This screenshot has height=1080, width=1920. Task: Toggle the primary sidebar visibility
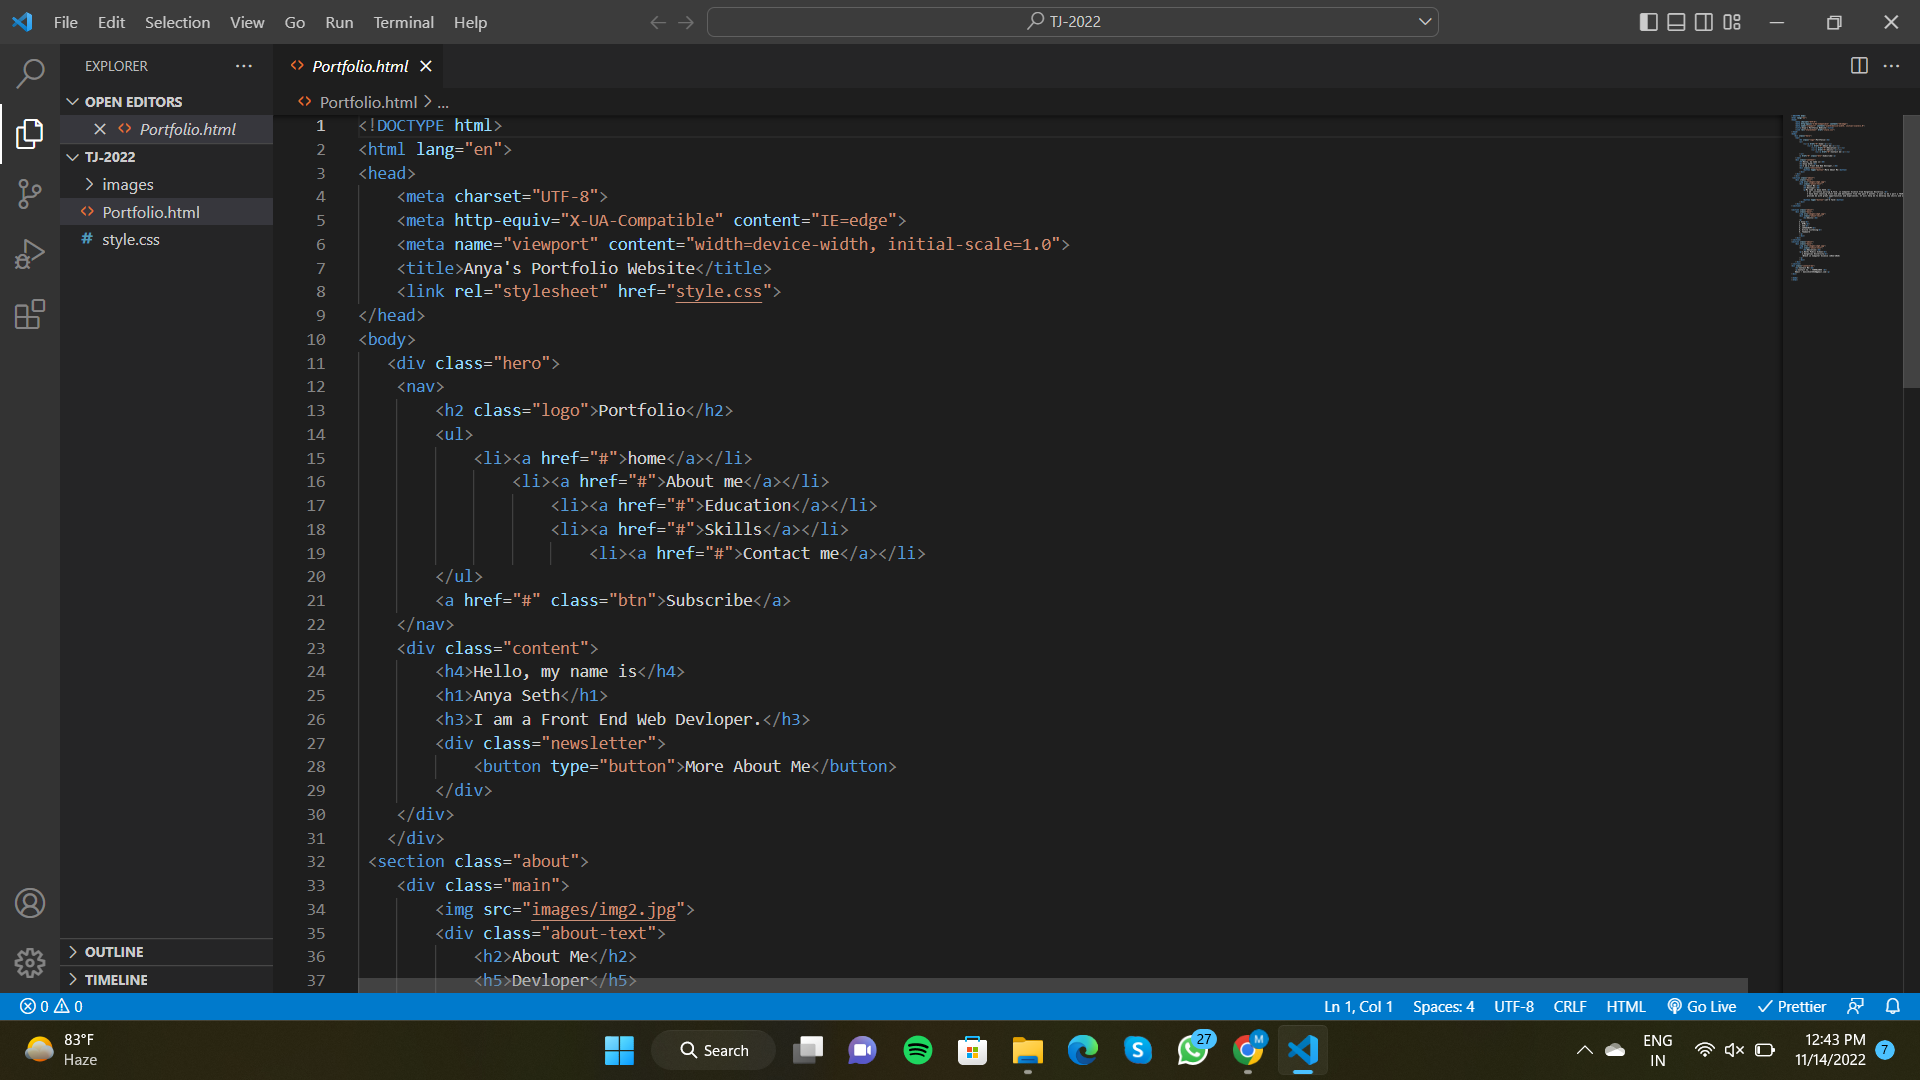coord(1649,21)
